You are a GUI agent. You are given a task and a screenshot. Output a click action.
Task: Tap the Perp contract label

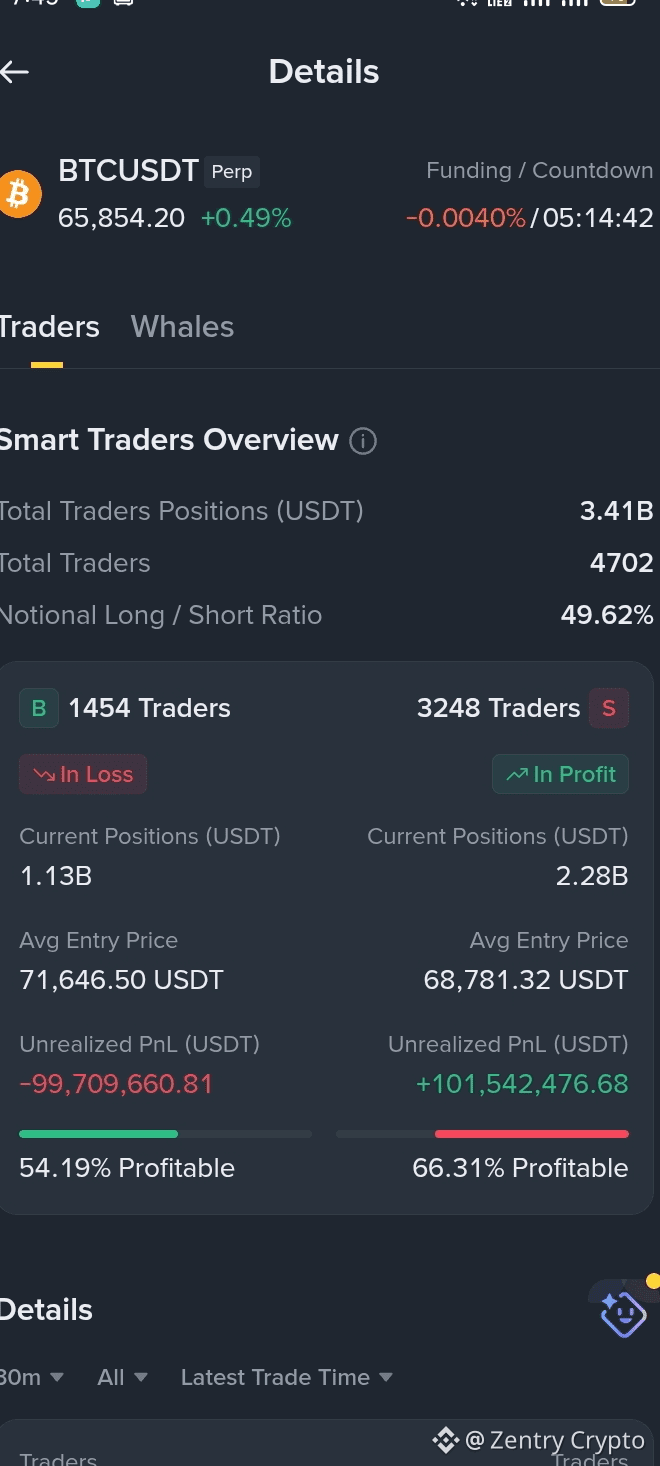[232, 172]
